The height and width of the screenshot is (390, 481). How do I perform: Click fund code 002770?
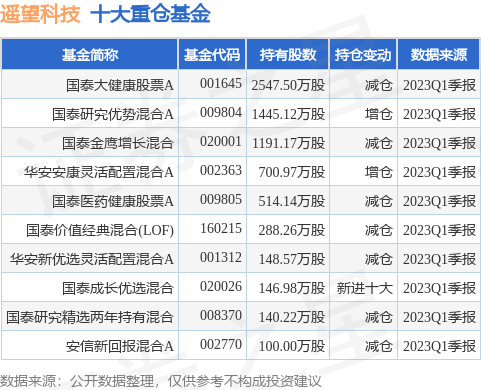(221, 344)
